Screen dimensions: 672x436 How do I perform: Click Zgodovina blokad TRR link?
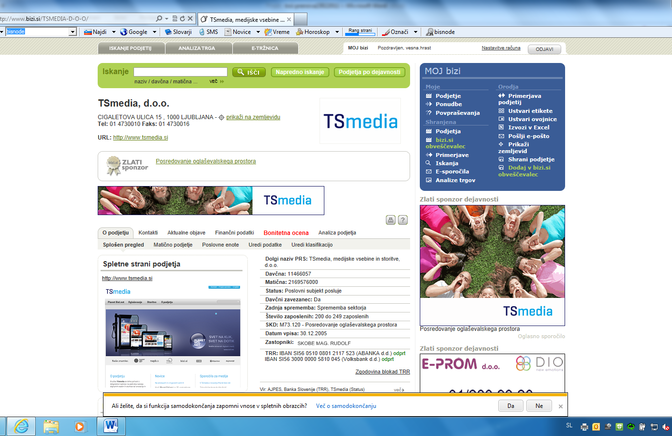coord(382,372)
